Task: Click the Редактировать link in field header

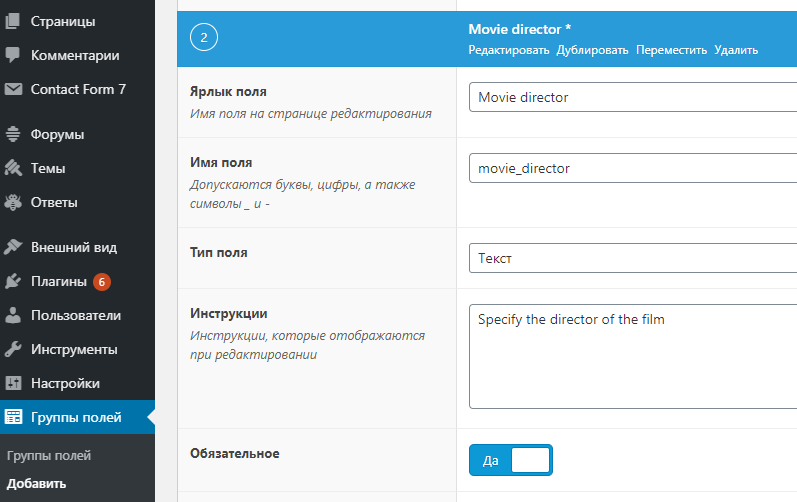Action: (509, 50)
